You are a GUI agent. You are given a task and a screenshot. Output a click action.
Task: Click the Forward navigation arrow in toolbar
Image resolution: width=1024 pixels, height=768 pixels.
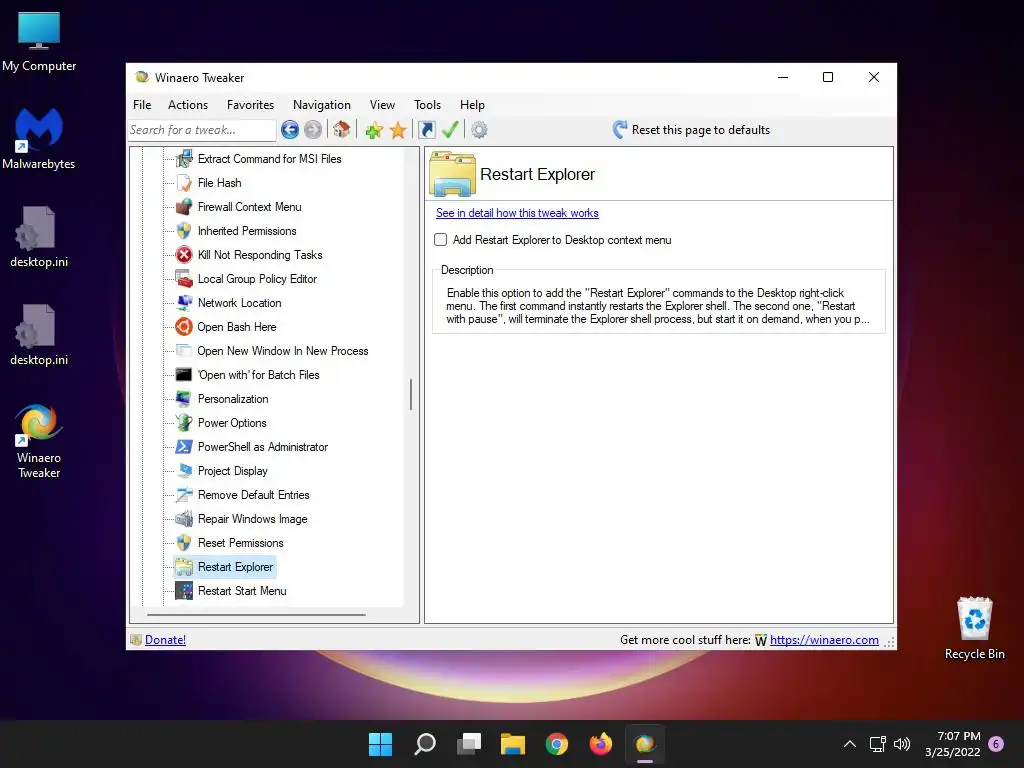point(313,130)
